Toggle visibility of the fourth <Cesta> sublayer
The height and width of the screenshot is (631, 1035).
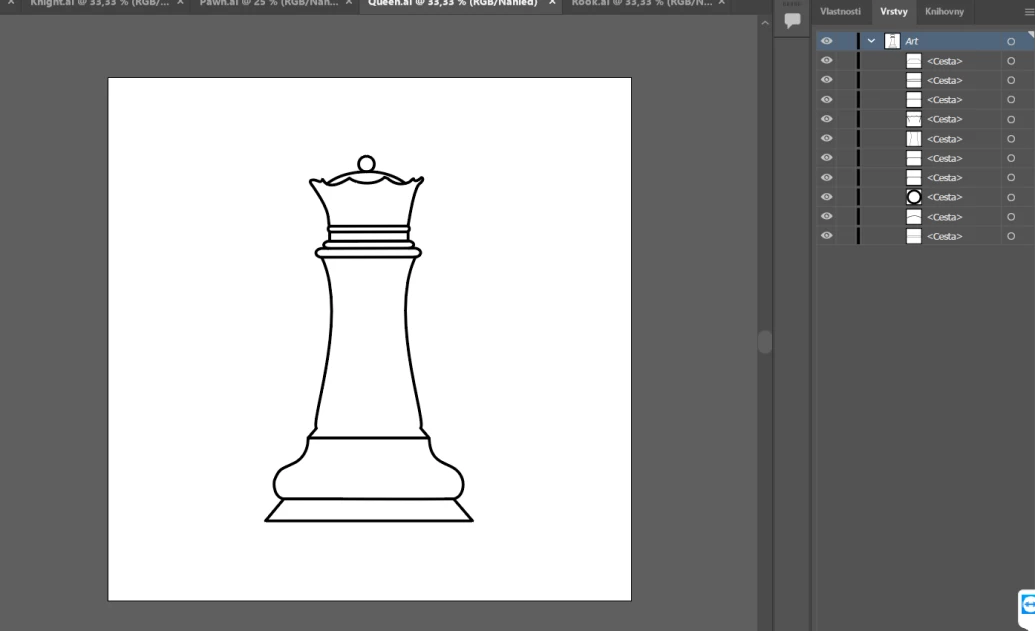point(826,118)
